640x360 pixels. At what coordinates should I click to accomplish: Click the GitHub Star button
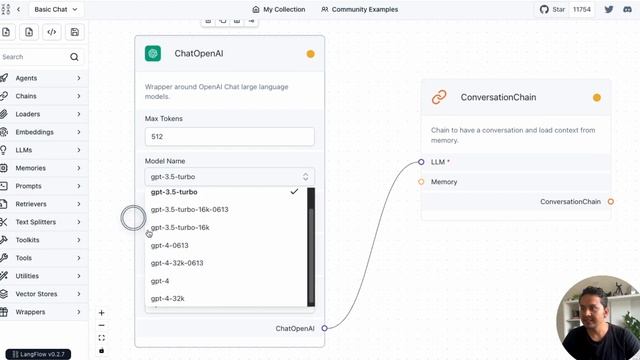coord(552,9)
